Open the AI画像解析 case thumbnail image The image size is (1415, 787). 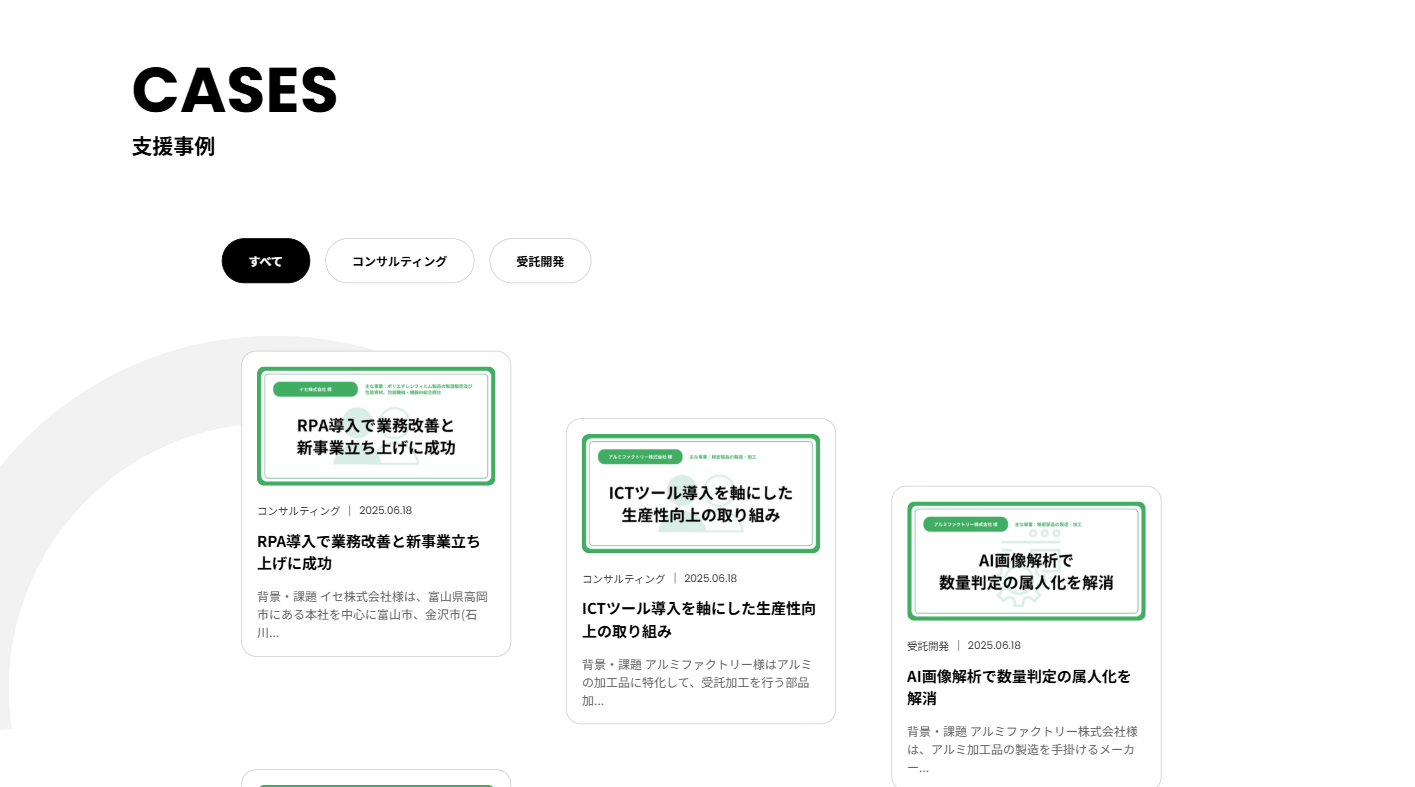tap(1026, 560)
